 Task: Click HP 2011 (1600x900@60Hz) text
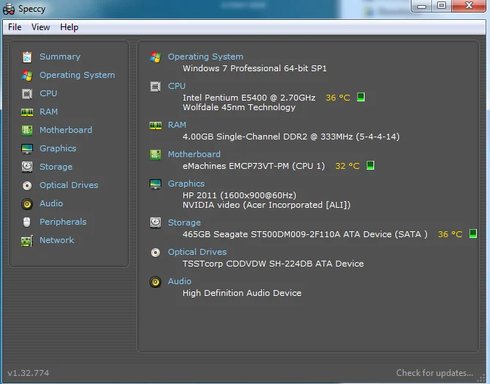(x=239, y=195)
